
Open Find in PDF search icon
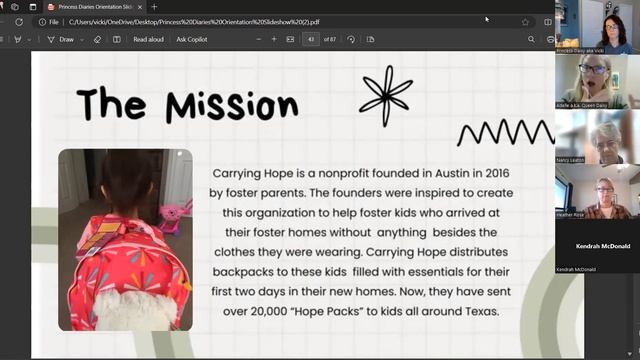(531, 39)
